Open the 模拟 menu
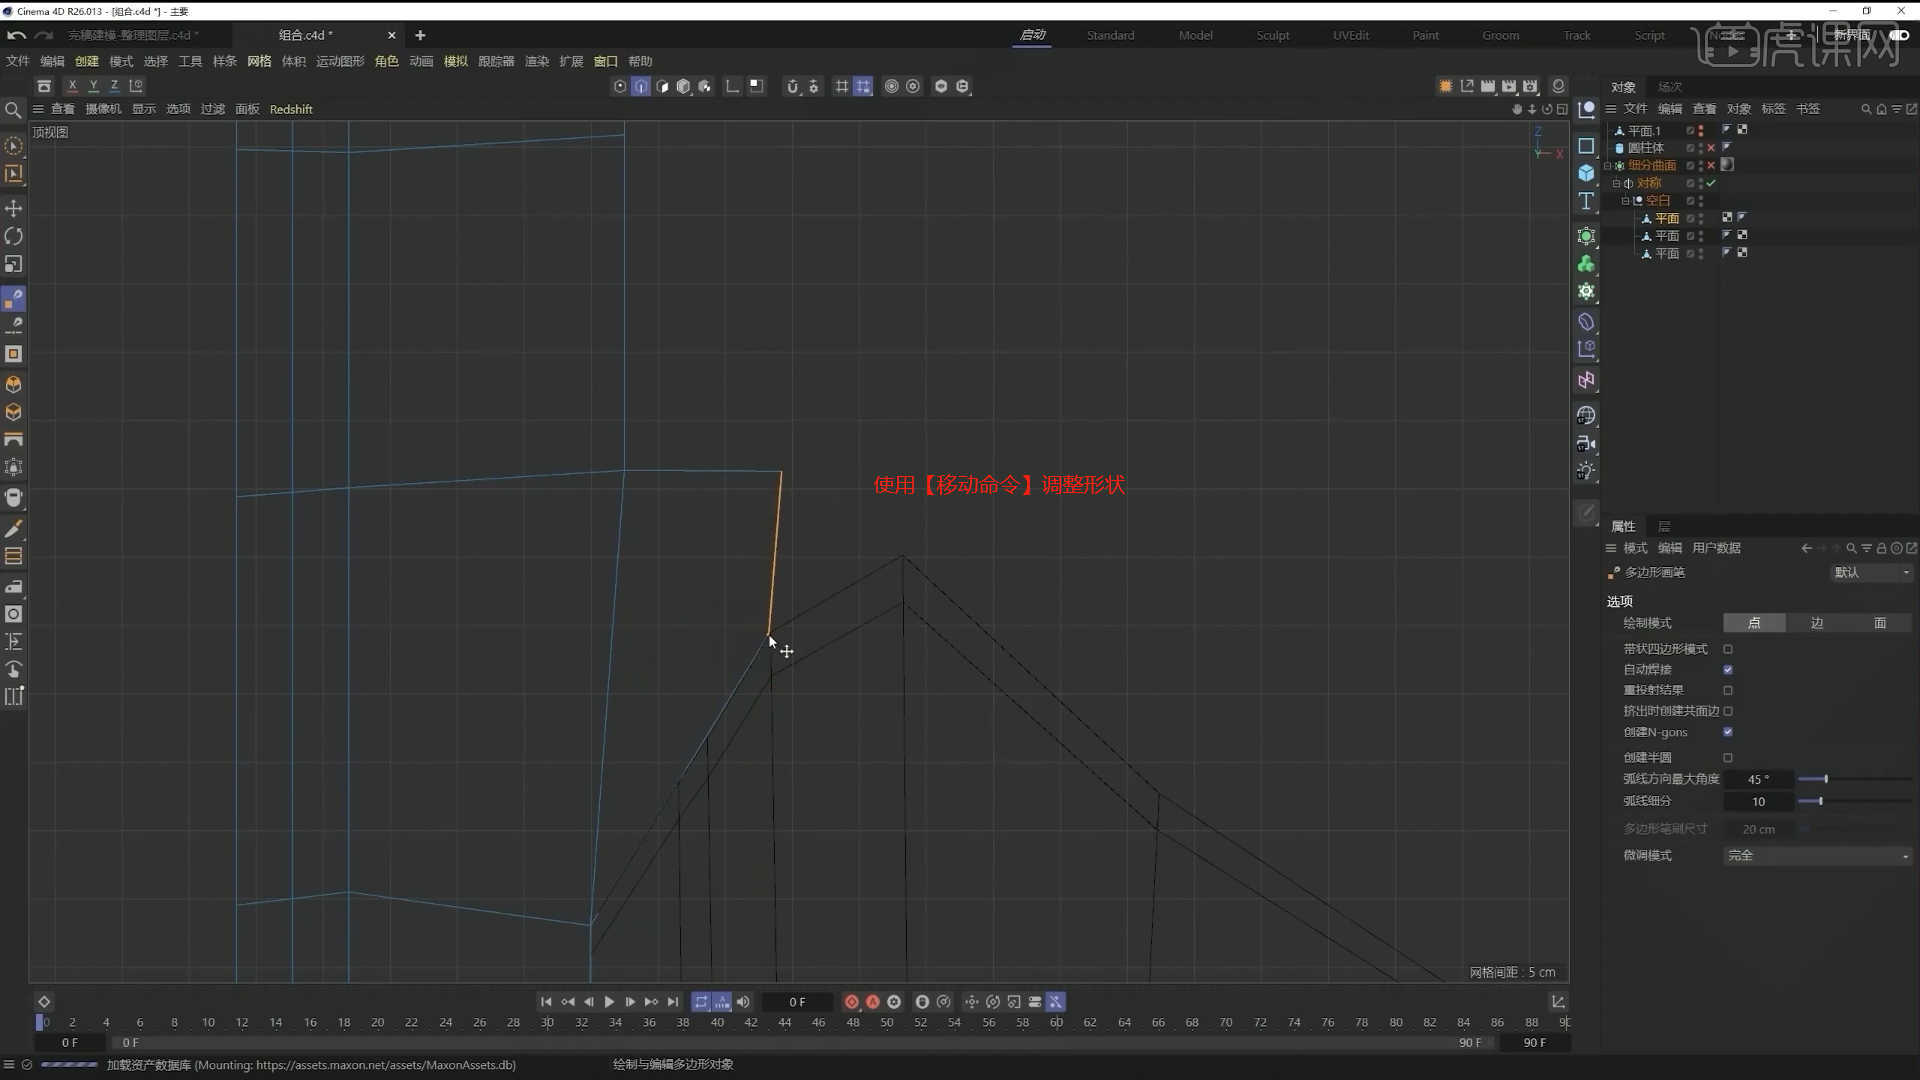The width and height of the screenshot is (1920, 1080). tap(455, 61)
